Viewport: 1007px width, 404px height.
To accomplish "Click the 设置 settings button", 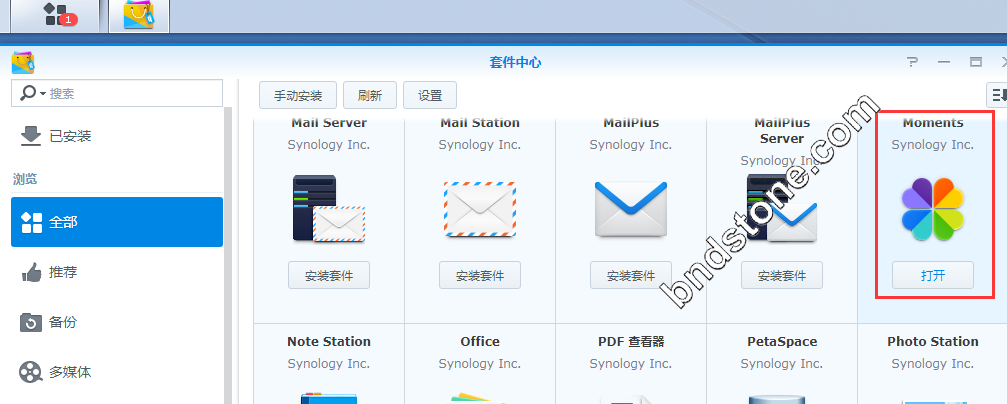I will [x=430, y=96].
